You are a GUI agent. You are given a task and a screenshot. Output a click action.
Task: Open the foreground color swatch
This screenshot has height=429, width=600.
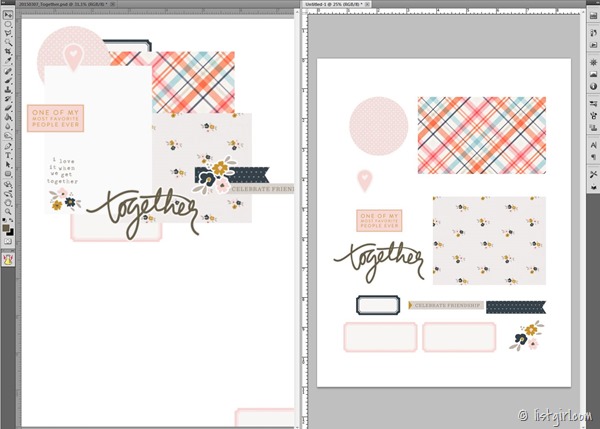click(x=6, y=228)
